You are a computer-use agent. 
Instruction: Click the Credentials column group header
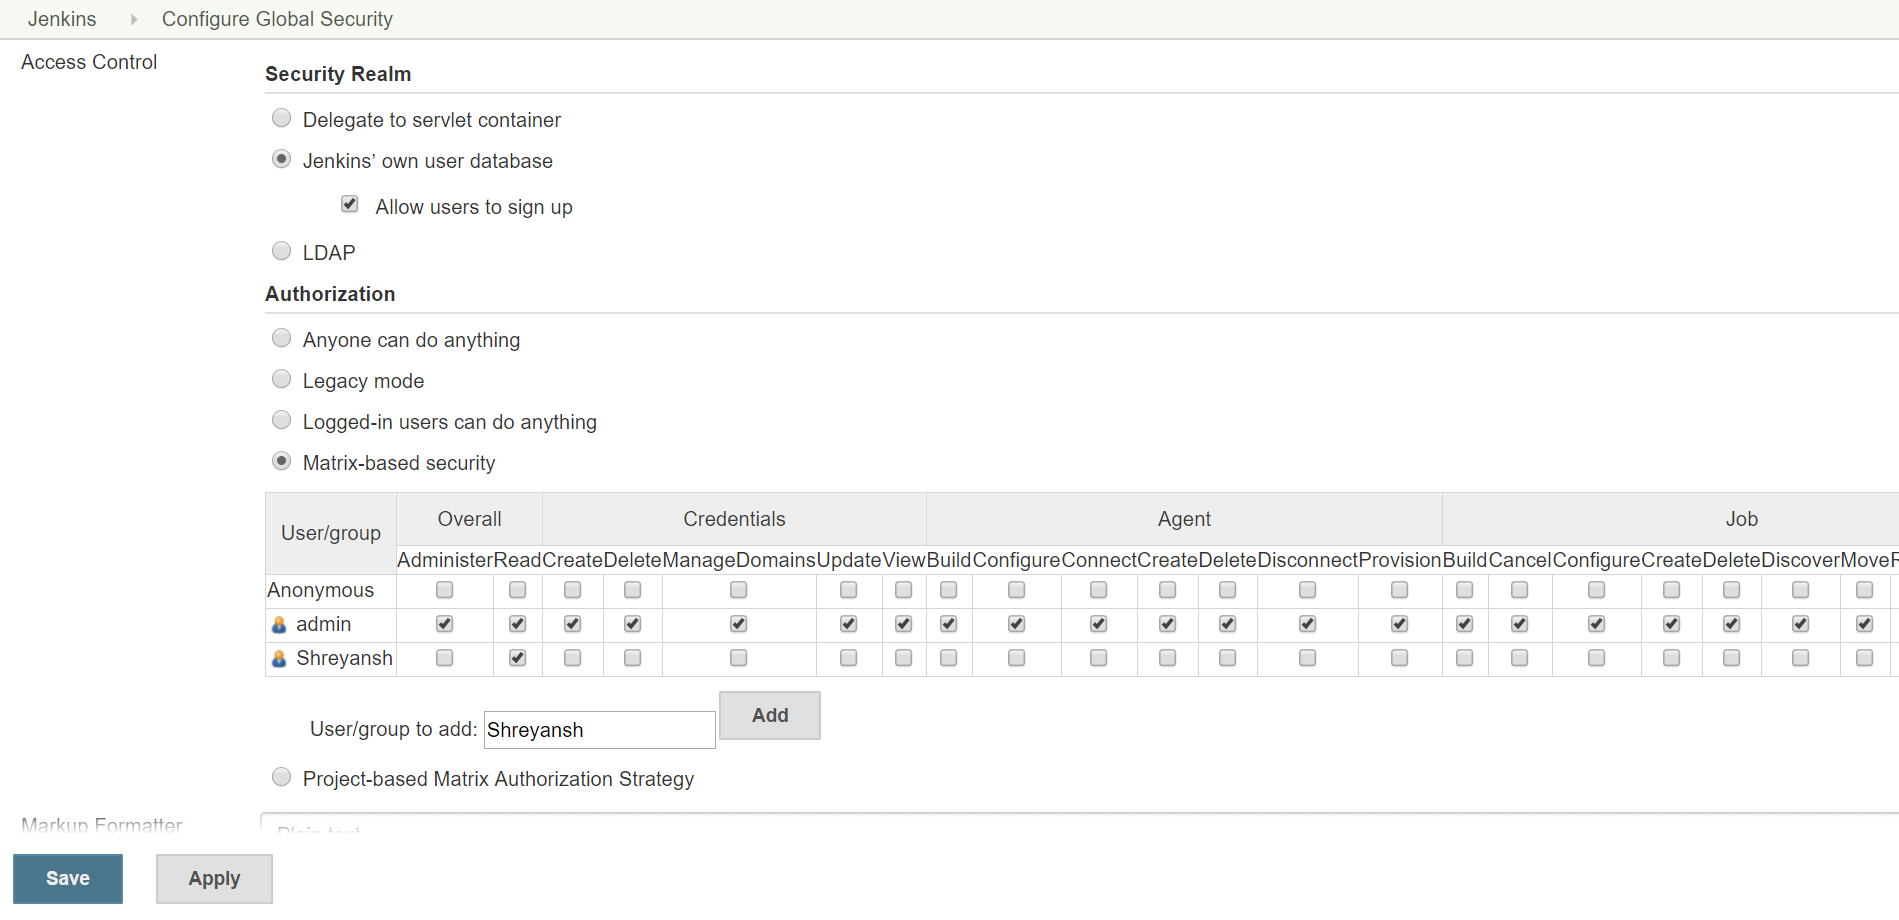pos(734,519)
